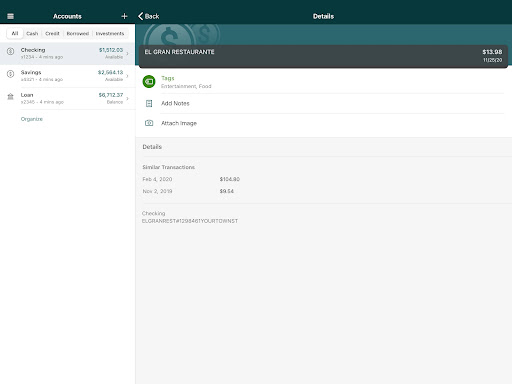Open the Nov 2, 2019 similar transaction
Viewport: 512px width, 384px height.
point(188,191)
